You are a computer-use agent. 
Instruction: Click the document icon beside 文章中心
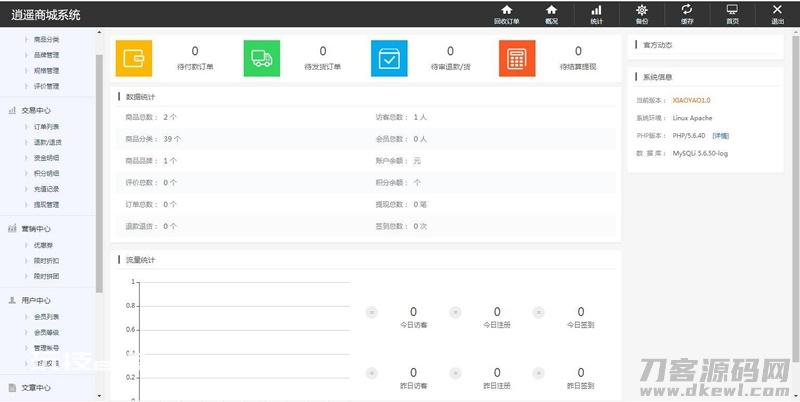coord(12,387)
